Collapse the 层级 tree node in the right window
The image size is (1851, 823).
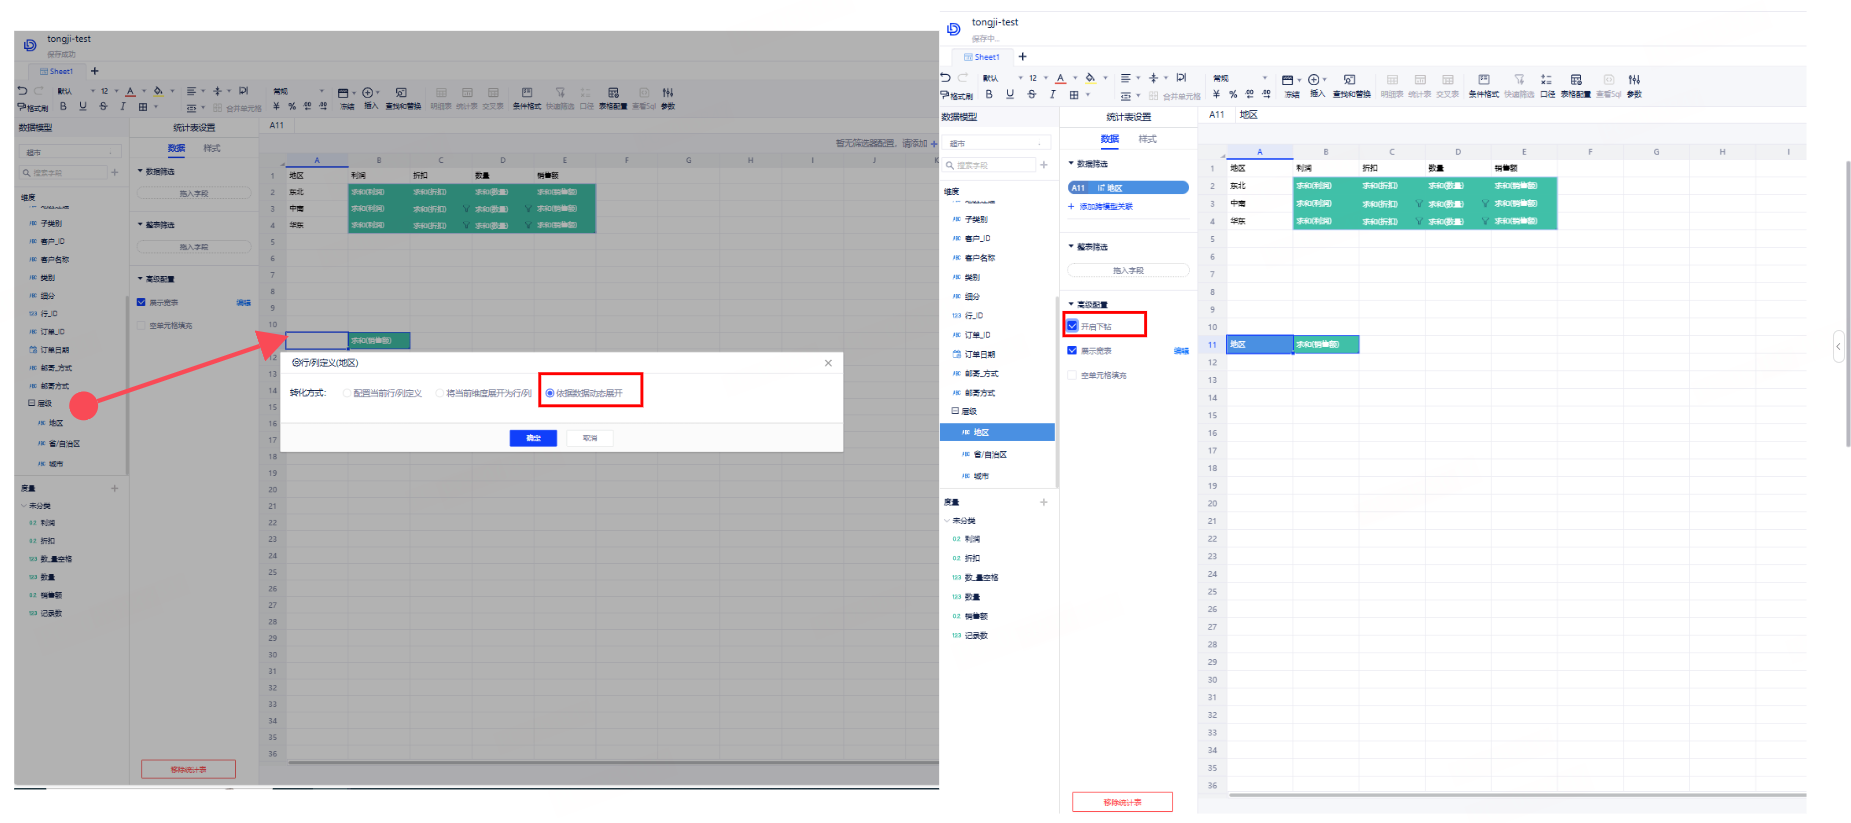tap(955, 411)
